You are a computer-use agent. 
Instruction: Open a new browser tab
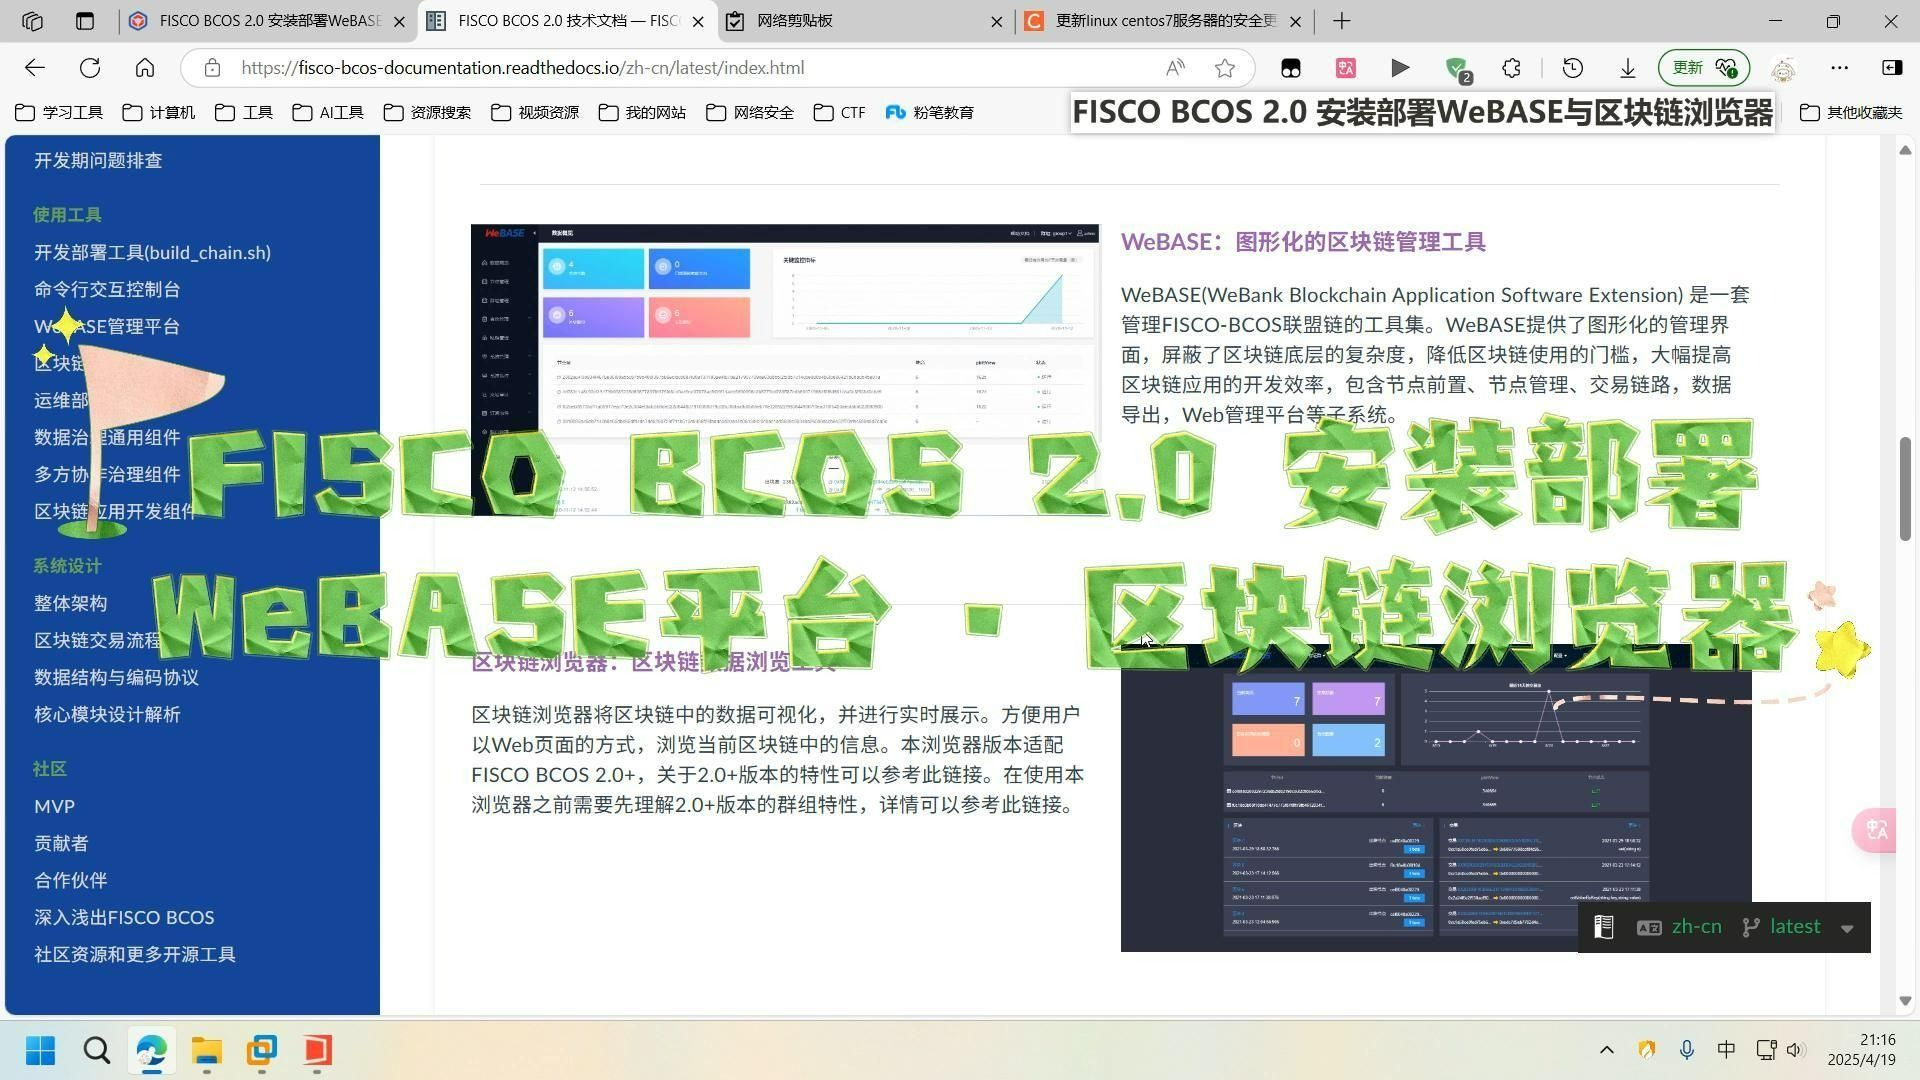[x=1342, y=21]
